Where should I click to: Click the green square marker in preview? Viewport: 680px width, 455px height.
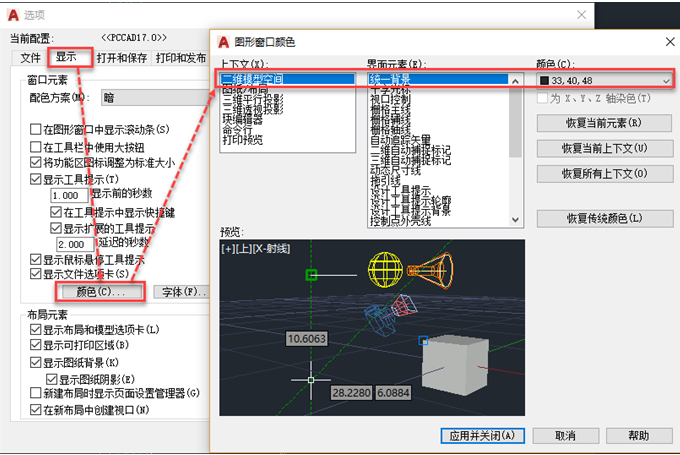click(313, 275)
